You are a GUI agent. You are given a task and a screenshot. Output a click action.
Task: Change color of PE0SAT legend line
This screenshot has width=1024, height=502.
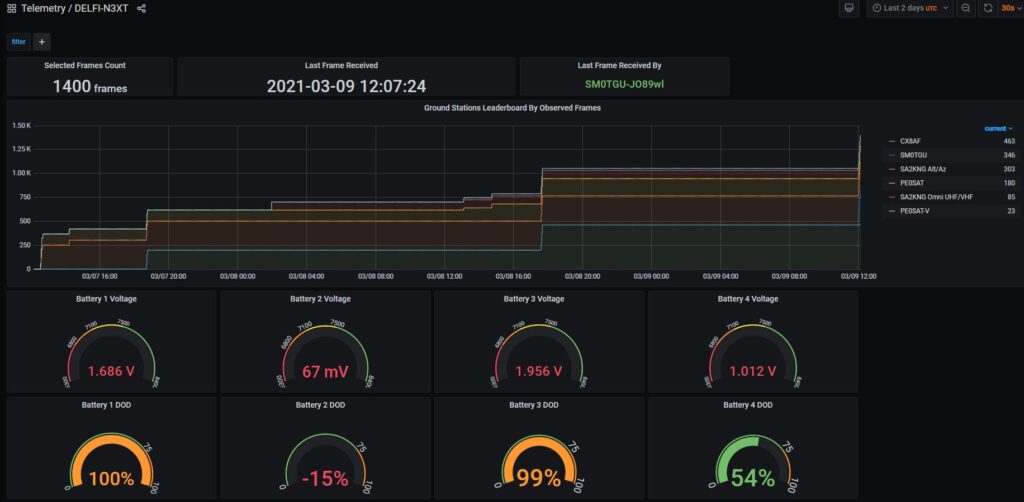(892, 183)
